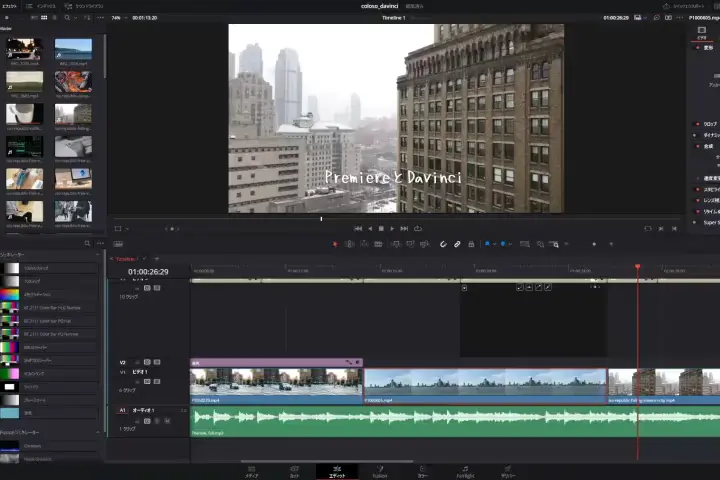The image size is (720, 480).
Task: Click the viewer jog scrub bar
Action: click(x=395, y=219)
